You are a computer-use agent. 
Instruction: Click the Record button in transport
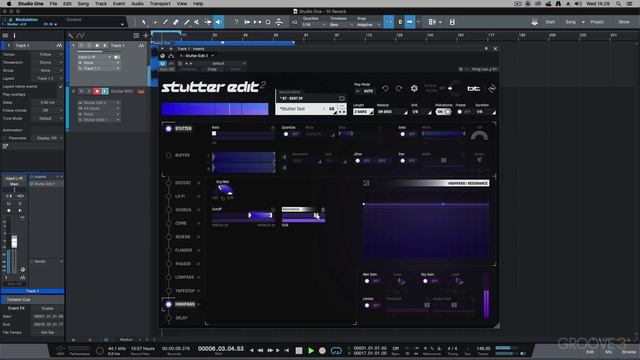click(322, 350)
